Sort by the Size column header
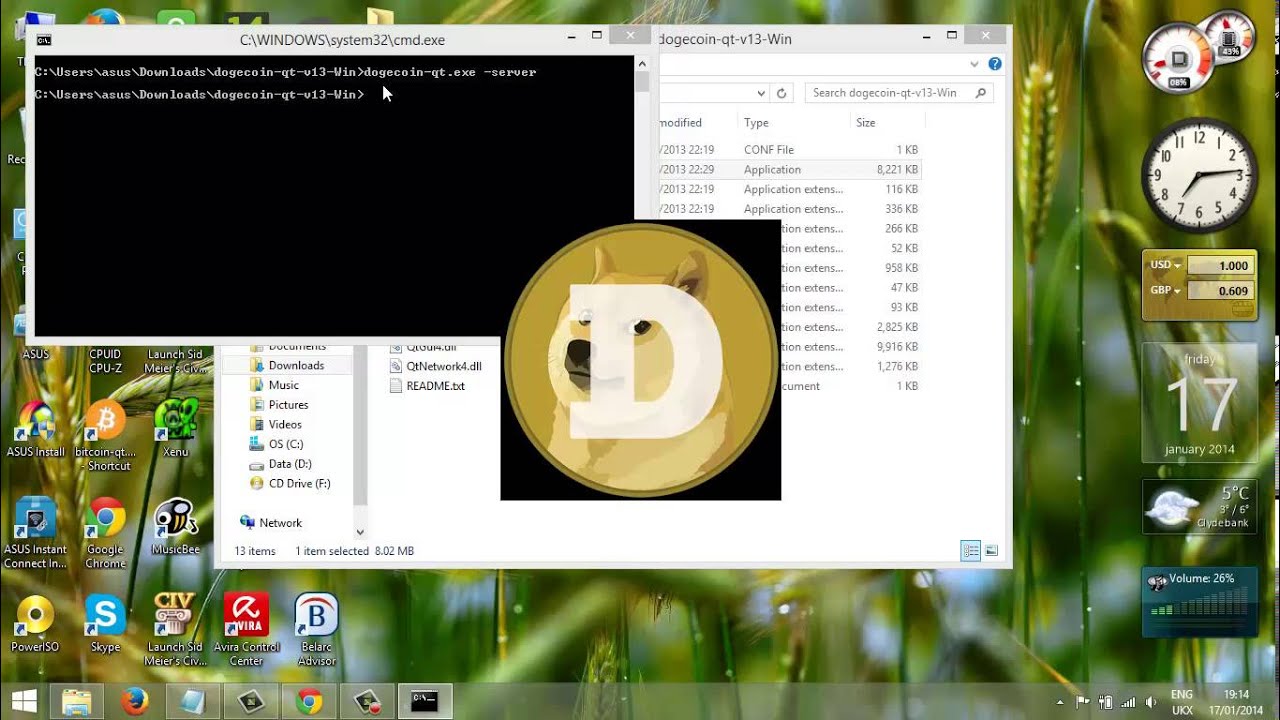Screen dimensions: 1280x720 (865, 123)
